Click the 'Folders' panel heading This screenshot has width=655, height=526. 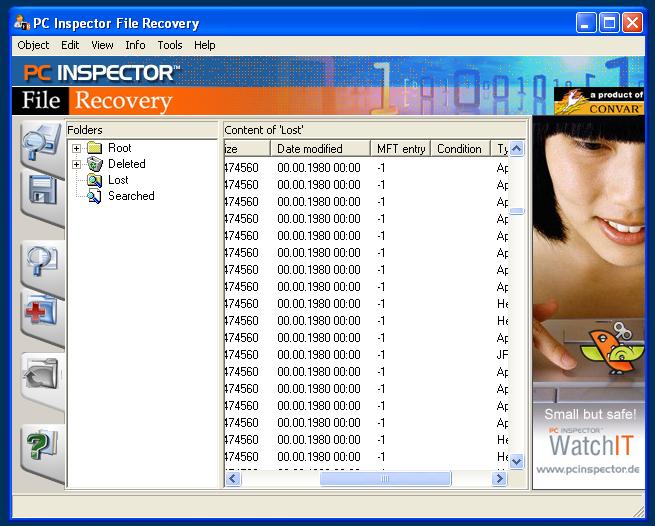[x=85, y=130]
